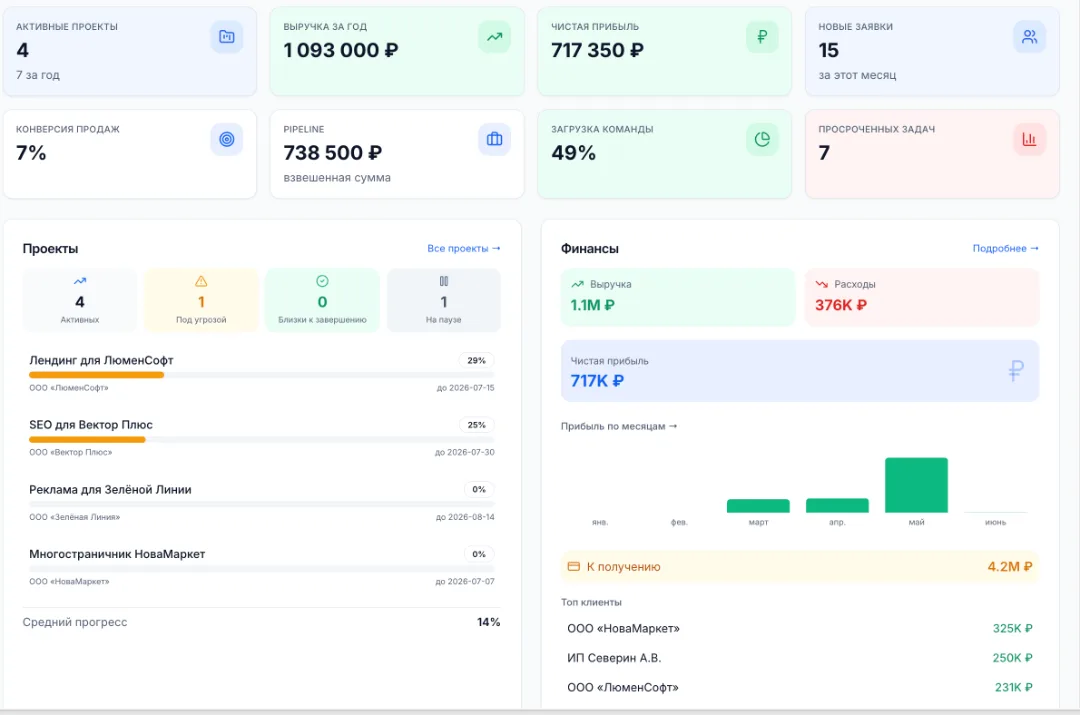Click the users icon on new requests card
The width and height of the screenshot is (1080, 715).
pyautogui.click(x=1030, y=37)
